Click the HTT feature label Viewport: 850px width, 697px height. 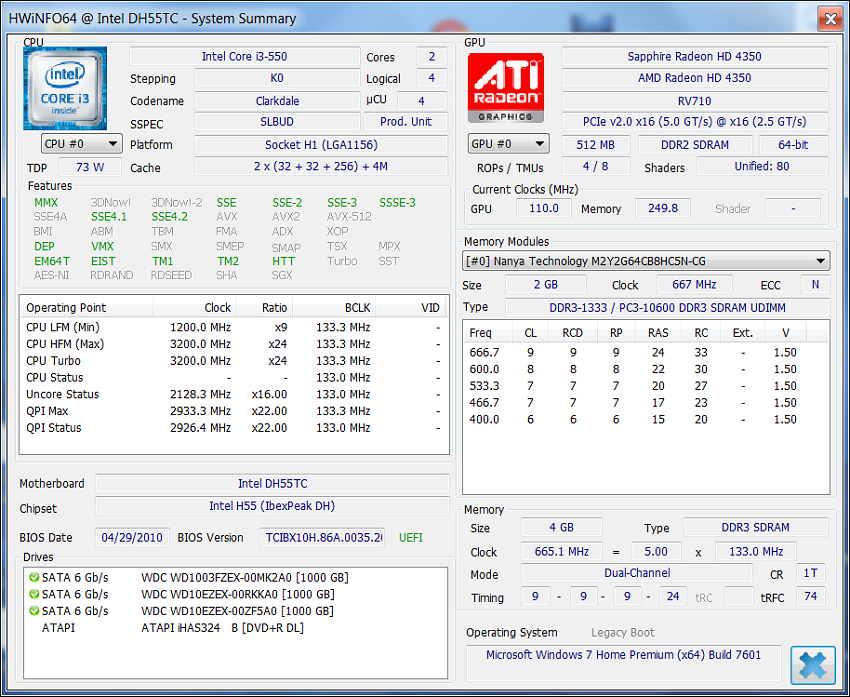coord(284,261)
